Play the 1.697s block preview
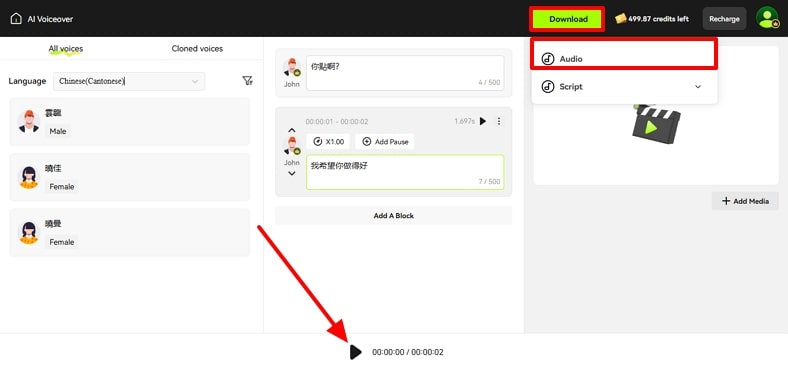Image resolution: width=788 pixels, height=370 pixels. coord(483,121)
